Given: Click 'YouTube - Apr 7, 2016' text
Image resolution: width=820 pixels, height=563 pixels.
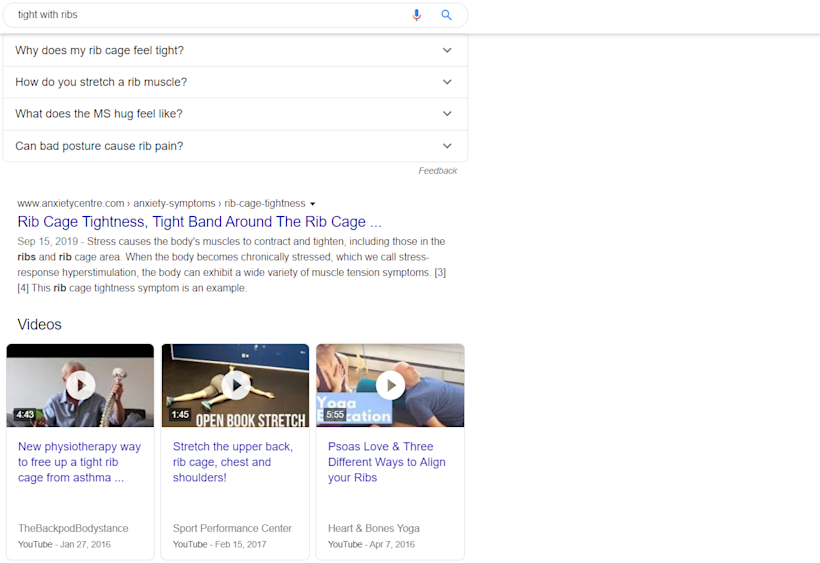Looking at the screenshot, I should (371, 544).
